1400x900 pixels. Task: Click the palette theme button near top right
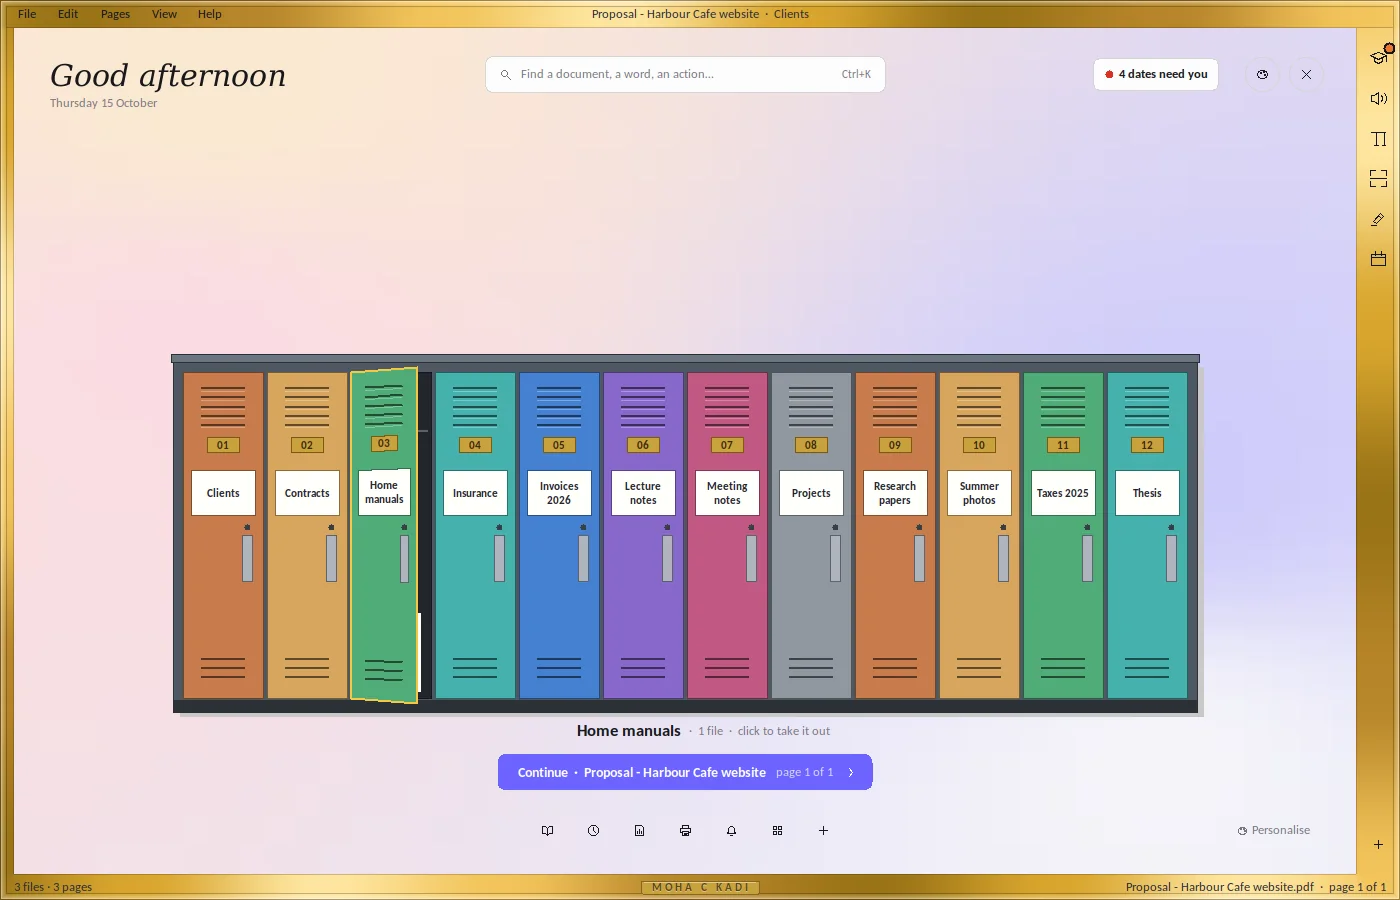tap(1262, 74)
